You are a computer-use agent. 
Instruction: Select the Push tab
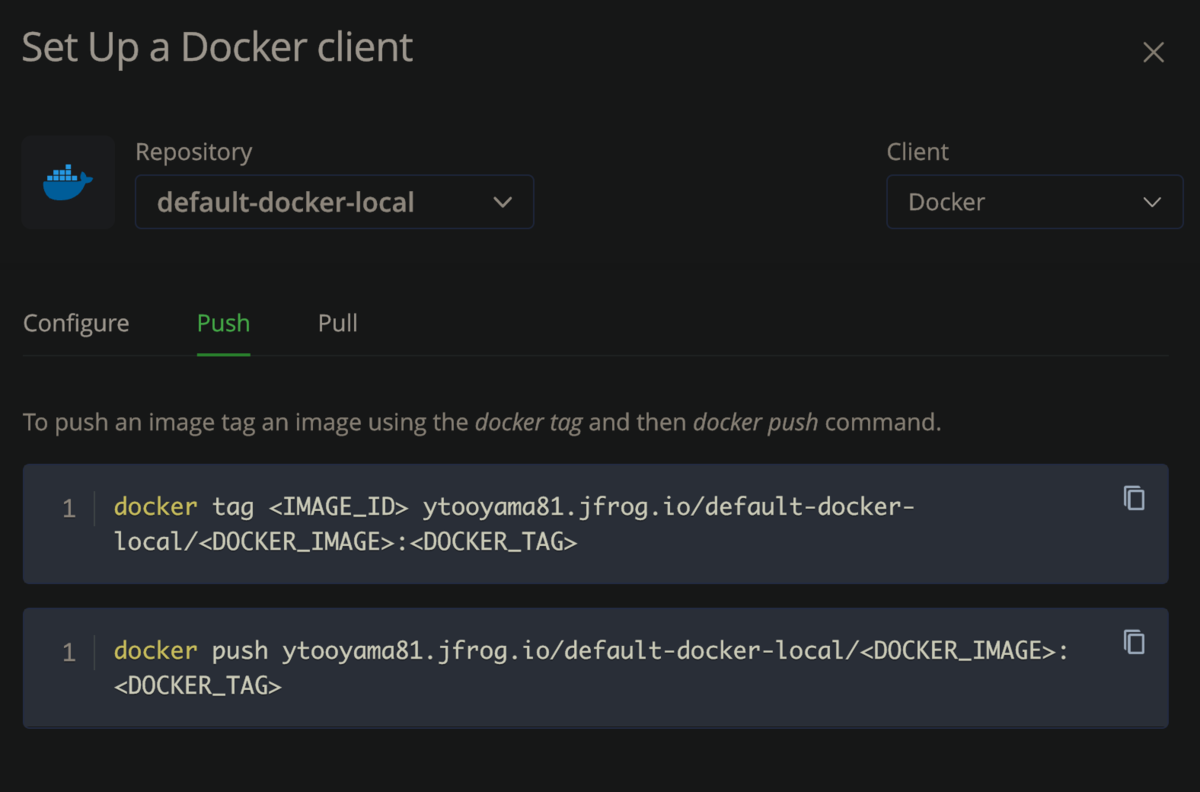click(223, 323)
